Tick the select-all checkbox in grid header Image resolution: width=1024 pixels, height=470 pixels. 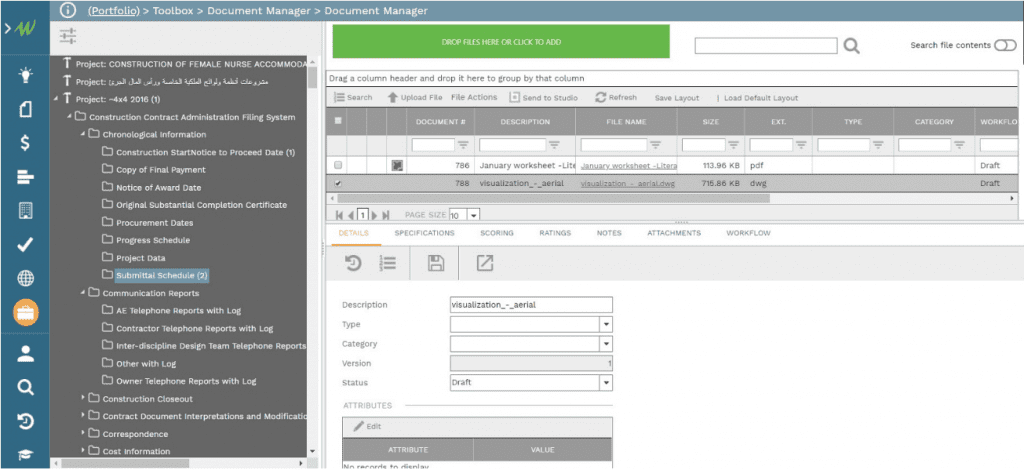point(338,121)
